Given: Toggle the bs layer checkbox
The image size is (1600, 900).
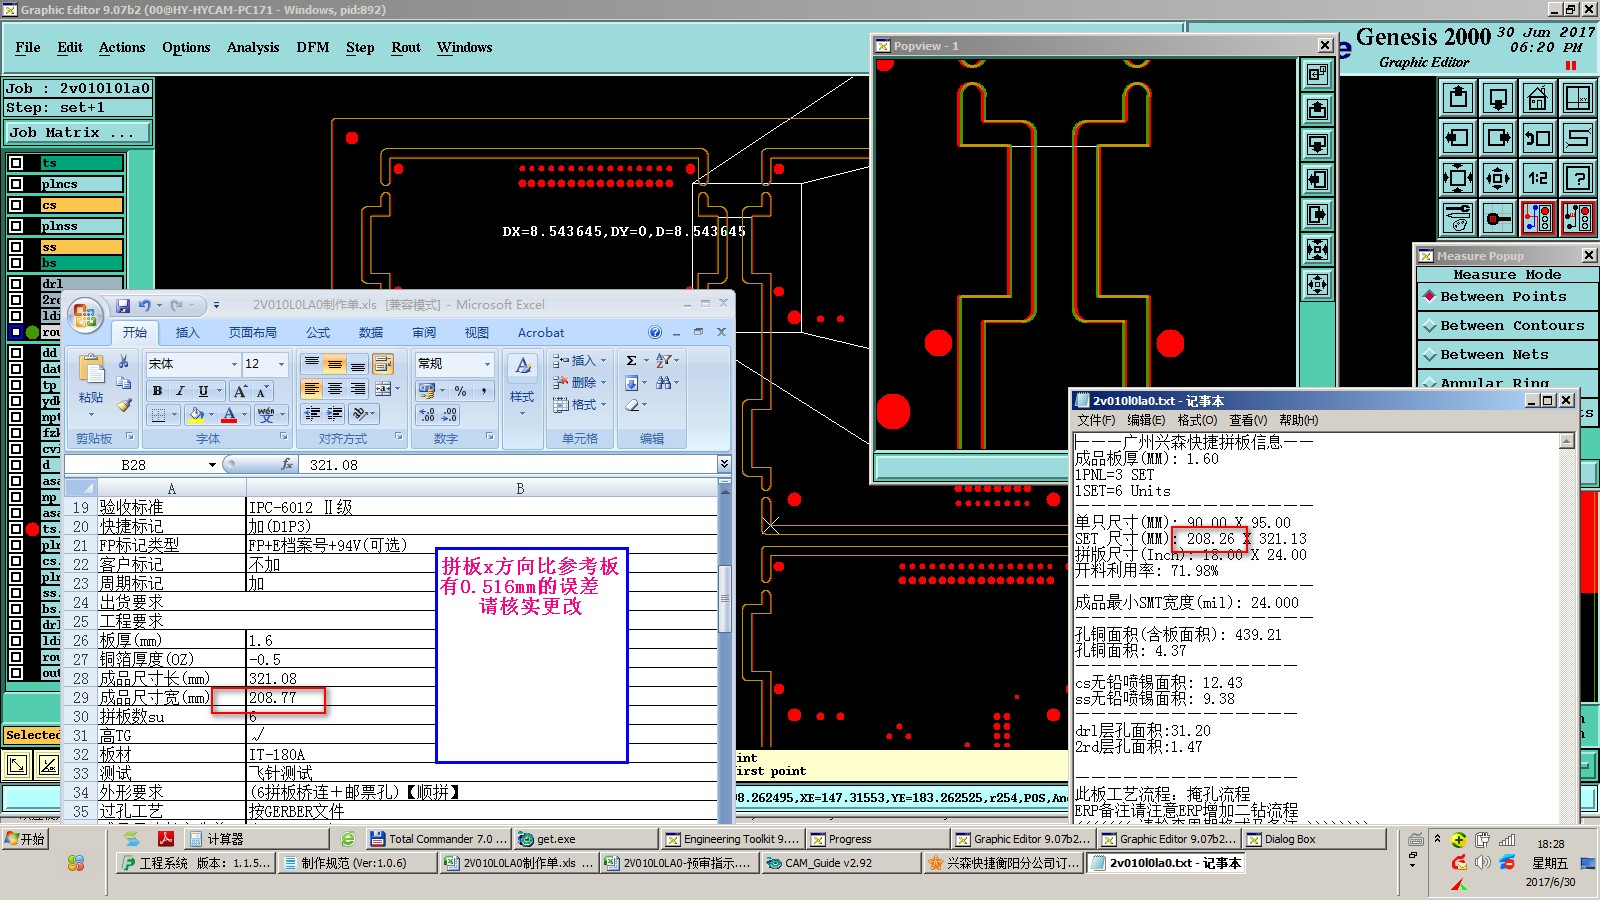Looking at the screenshot, I should [16, 263].
